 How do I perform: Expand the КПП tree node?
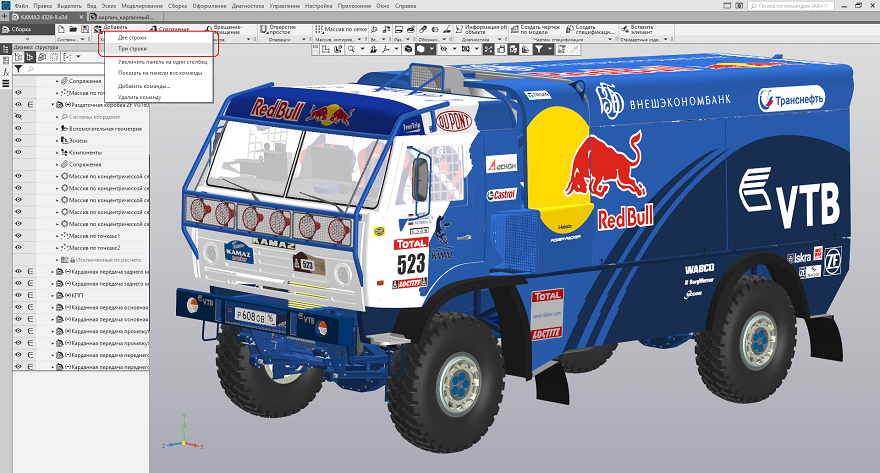53,295
